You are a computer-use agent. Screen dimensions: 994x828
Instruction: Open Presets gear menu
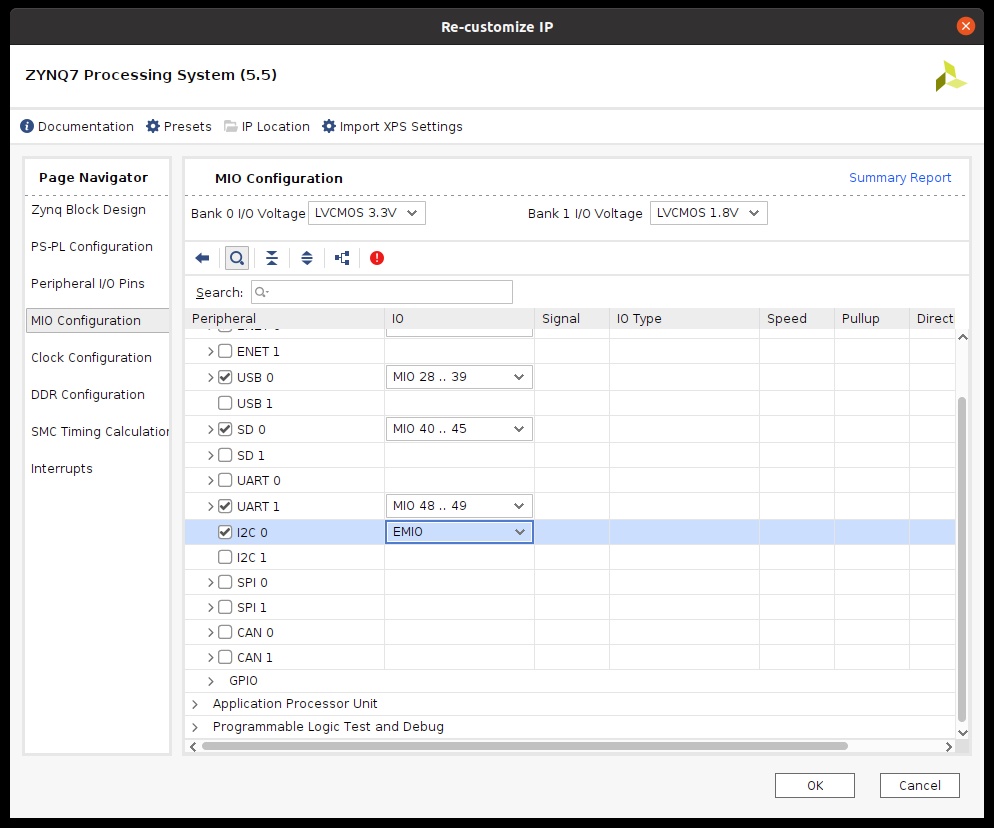(x=153, y=126)
